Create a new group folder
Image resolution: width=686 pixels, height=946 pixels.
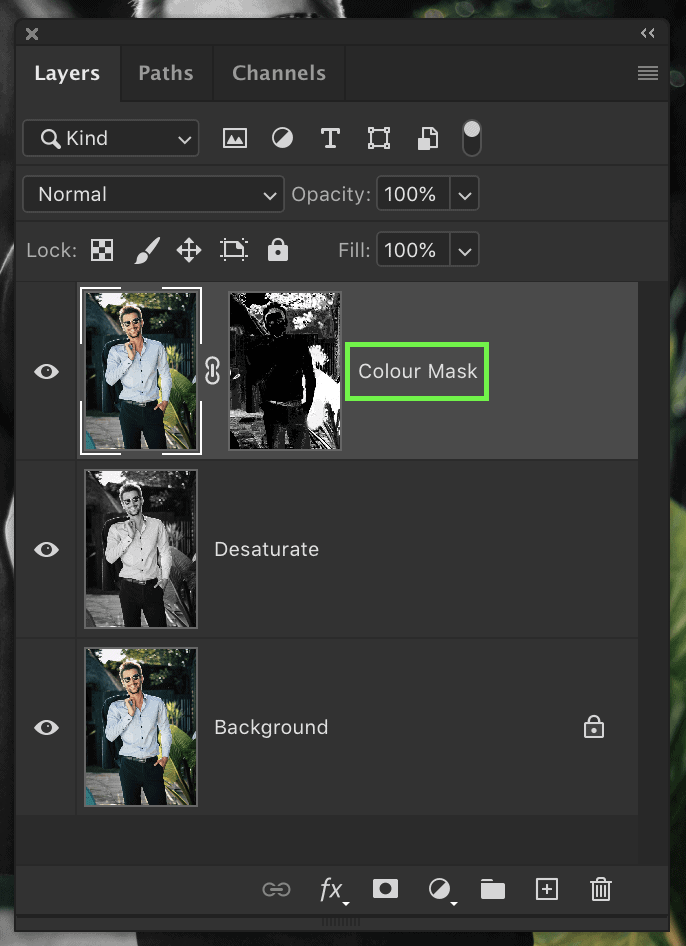[492, 889]
